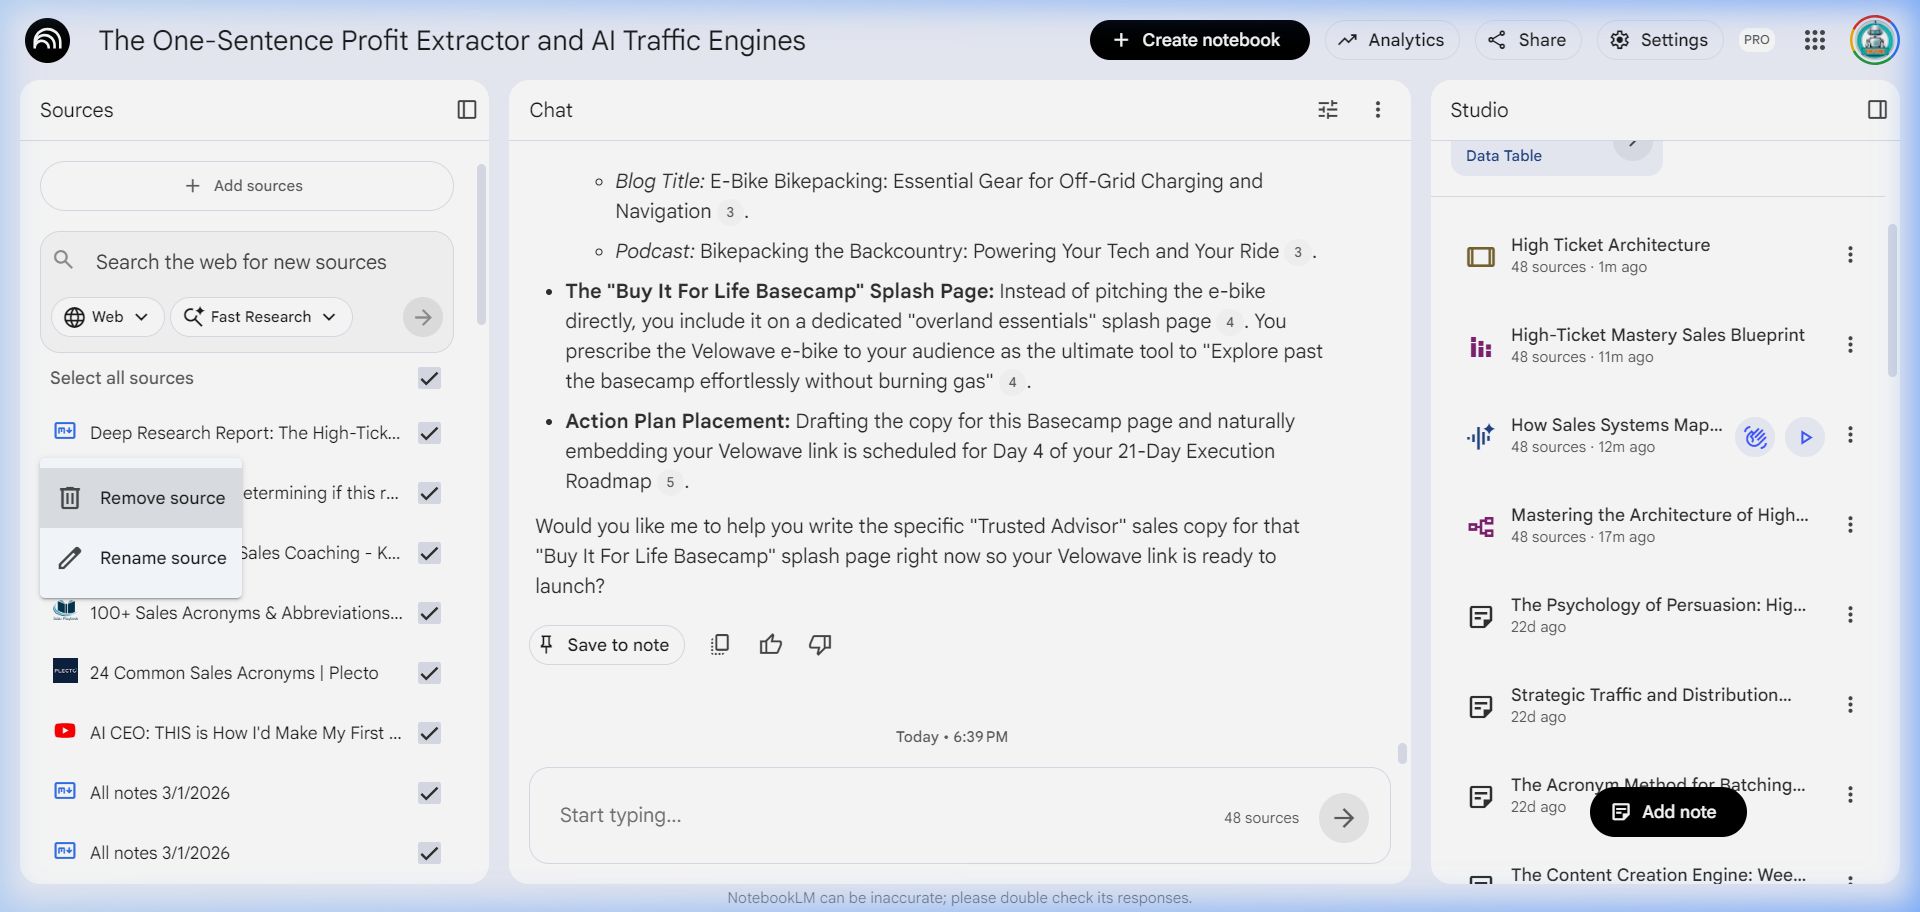Open the Web source type dropdown

pyautogui.click(x=106, y=317)
